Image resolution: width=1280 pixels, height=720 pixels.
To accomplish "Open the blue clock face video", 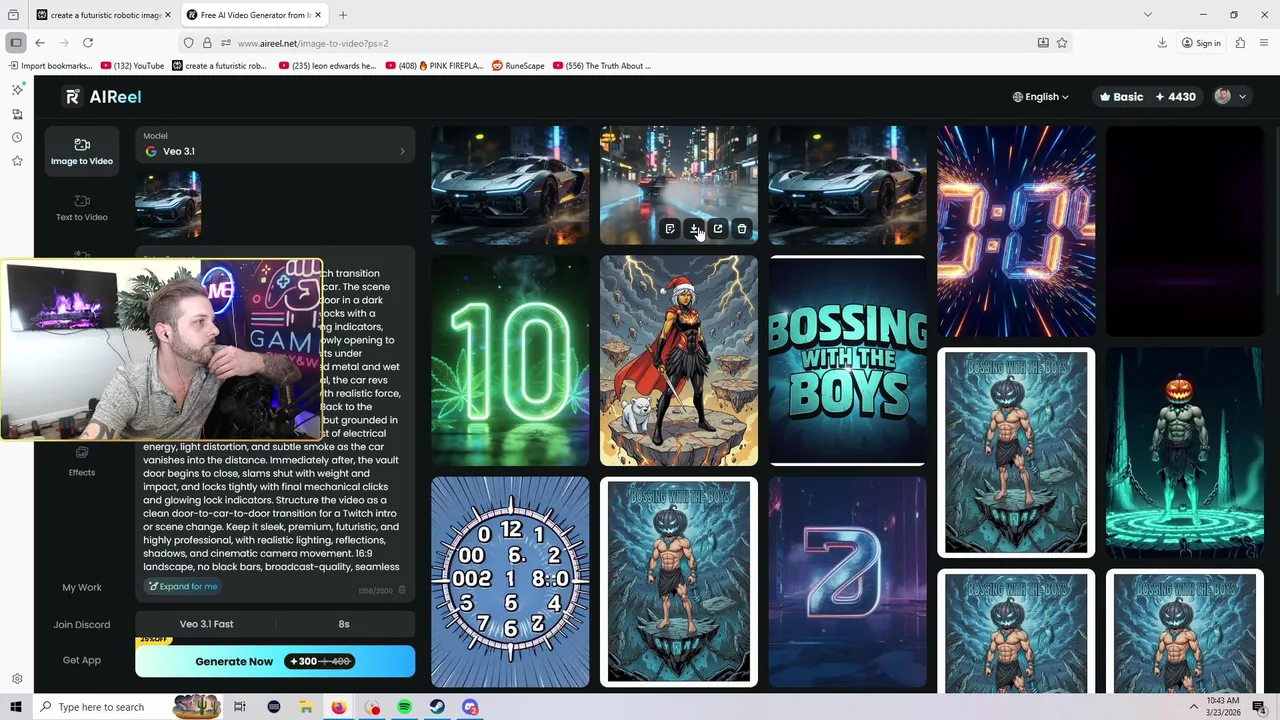I will (x=510, y=582).
